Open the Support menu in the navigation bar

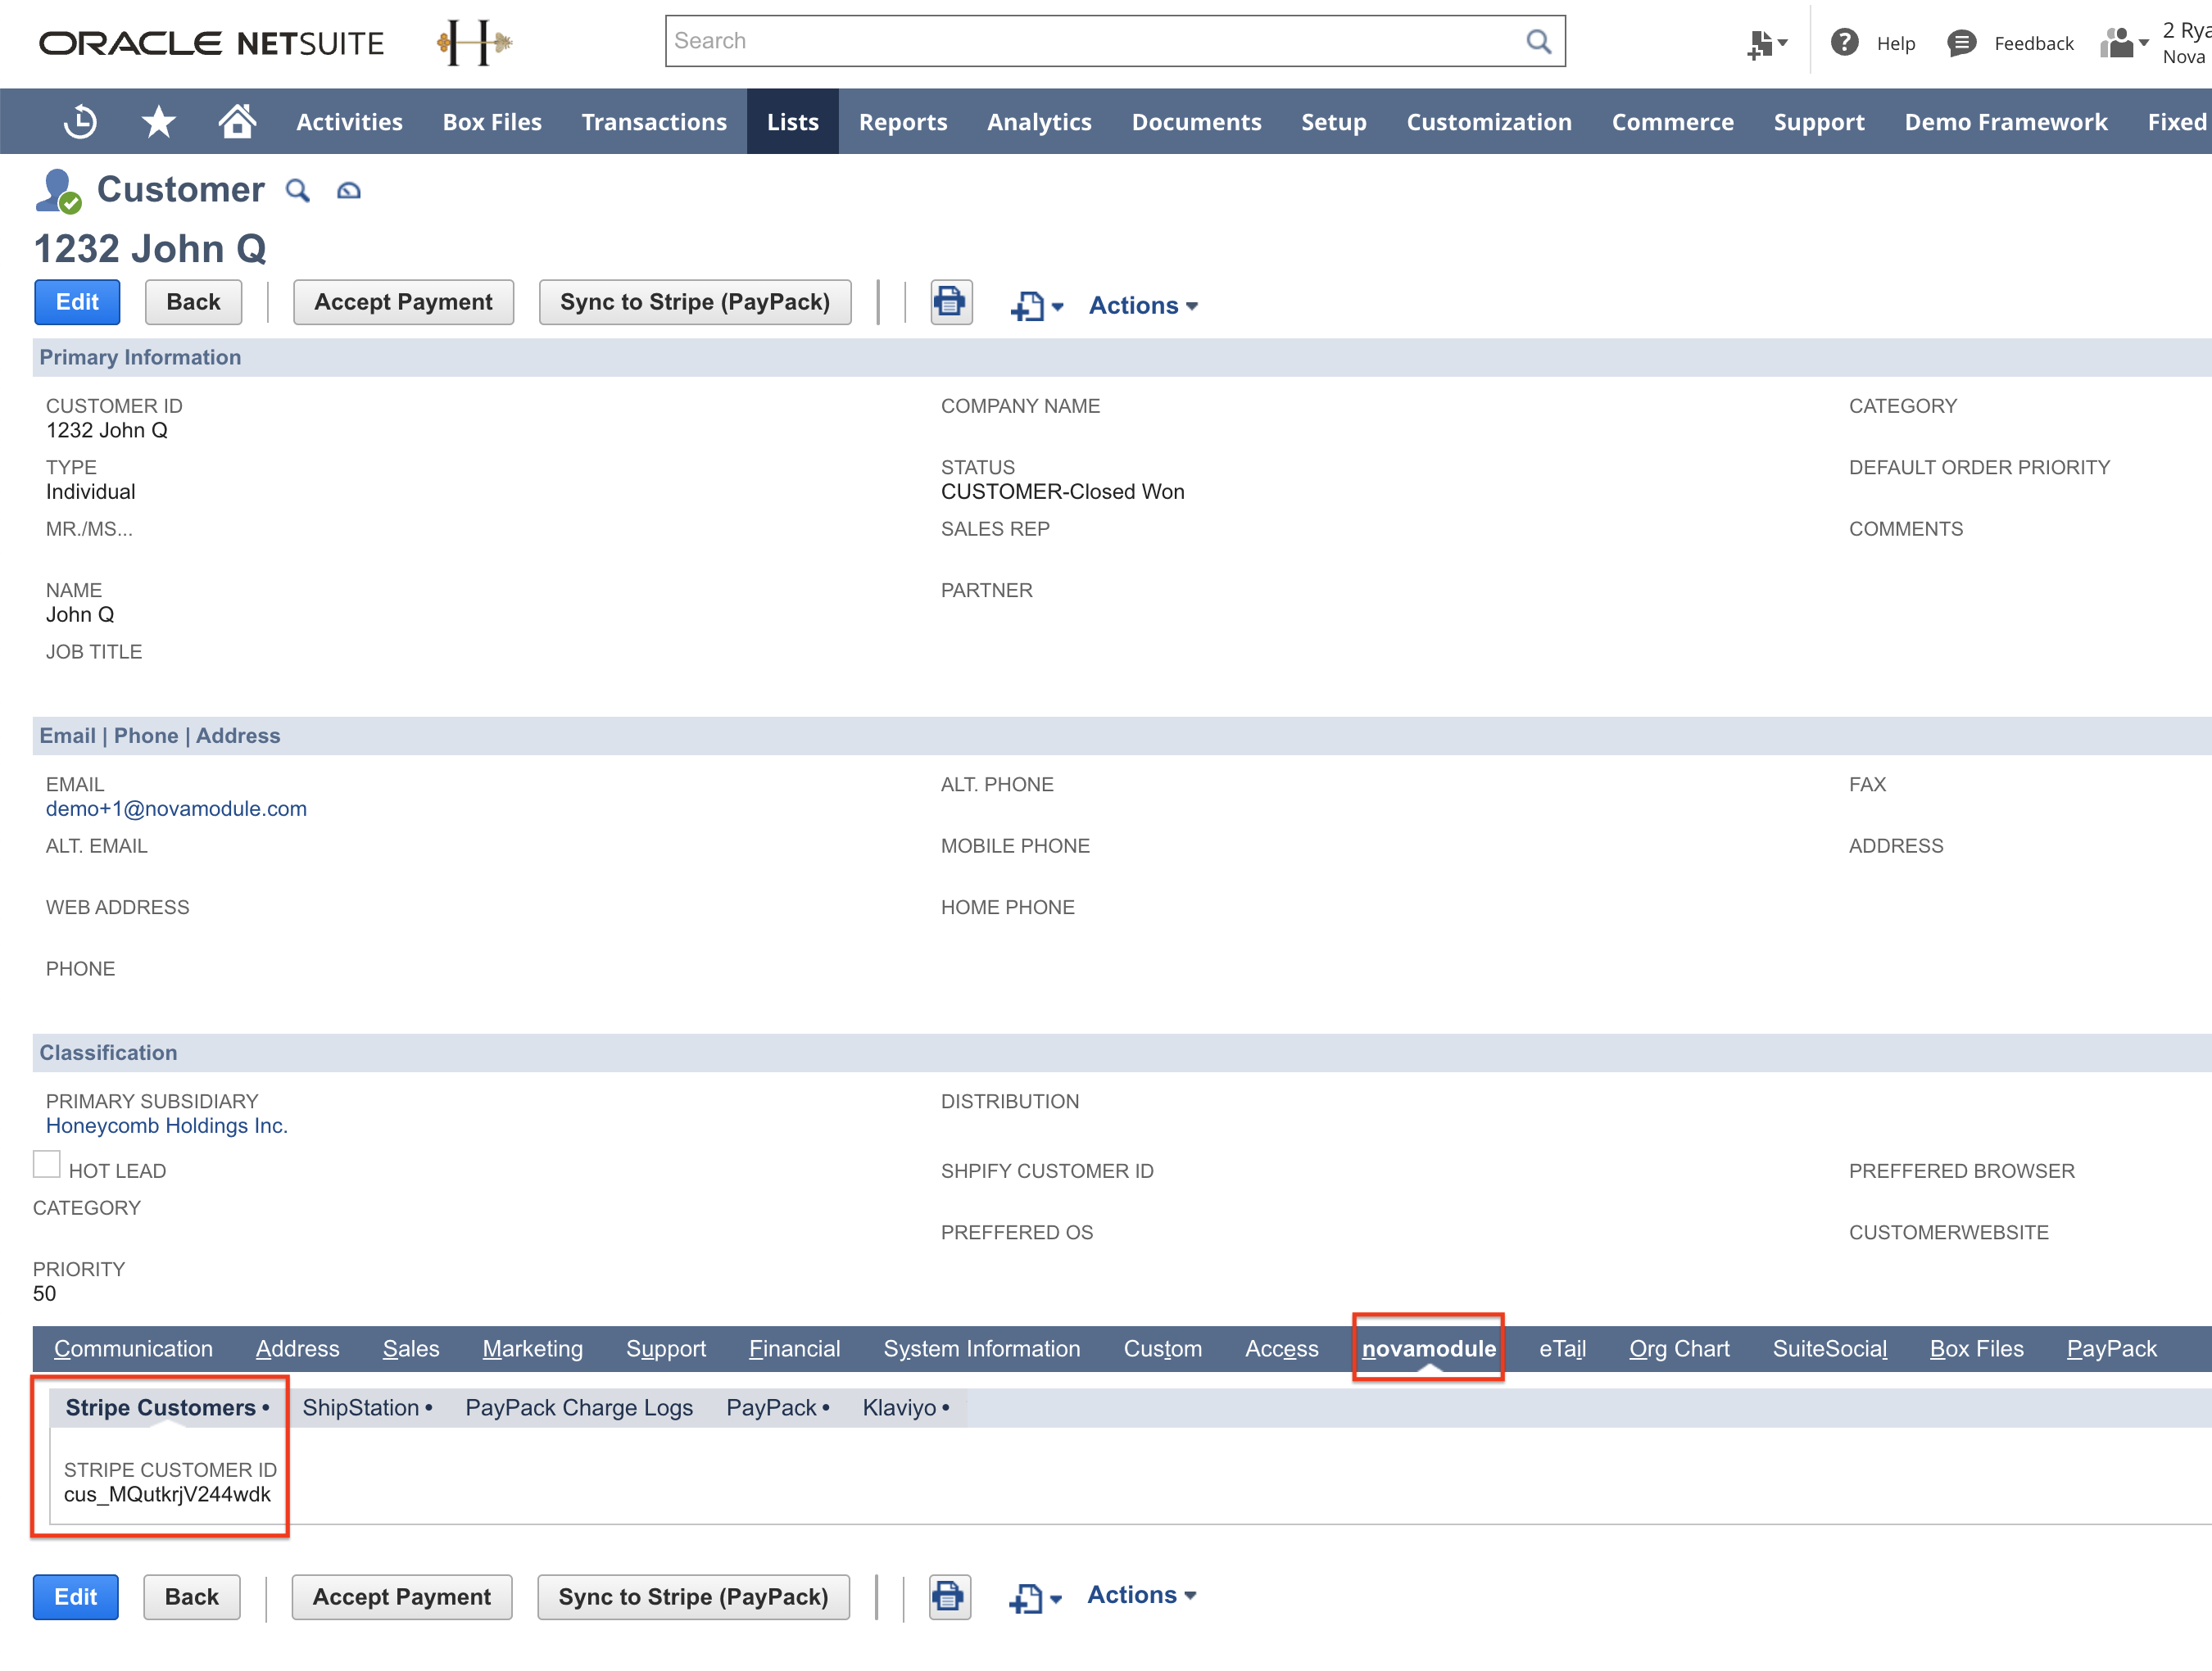[1818, 122]
